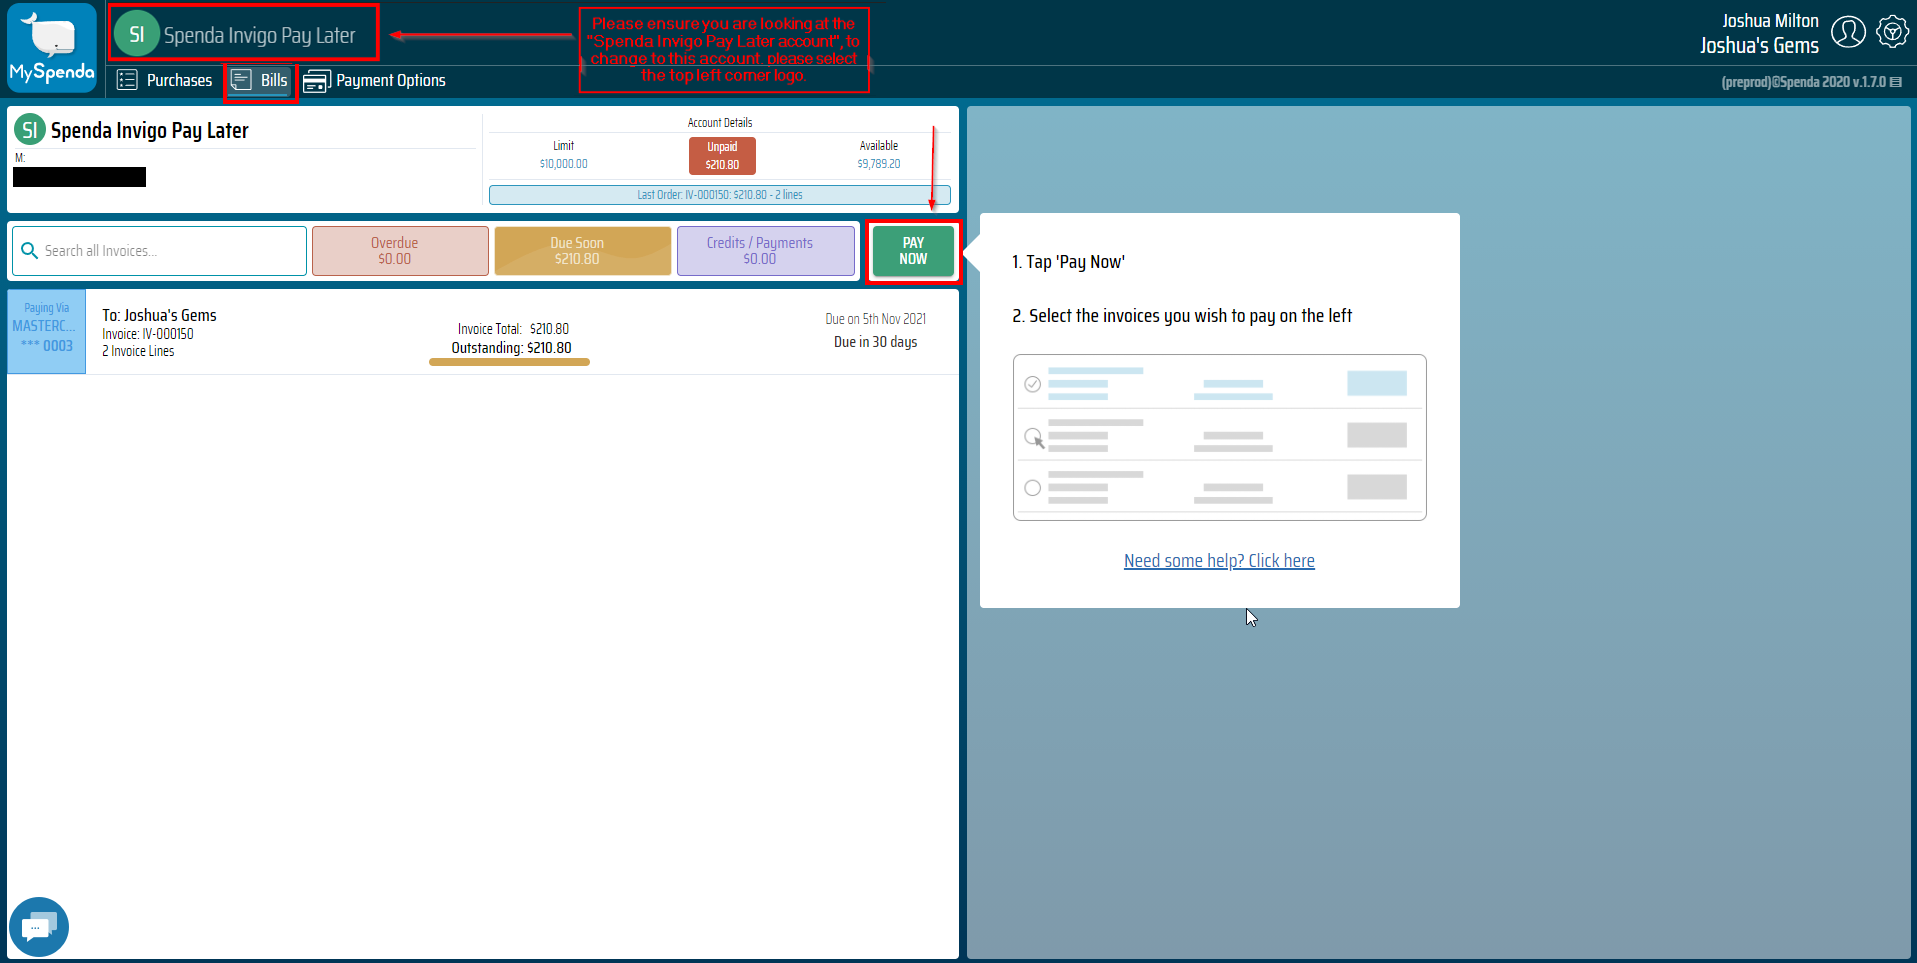This screenshot has height=963, width=1917.
Task: Click the To: Joshua's Gems text
Action: [x=159, y=315]
